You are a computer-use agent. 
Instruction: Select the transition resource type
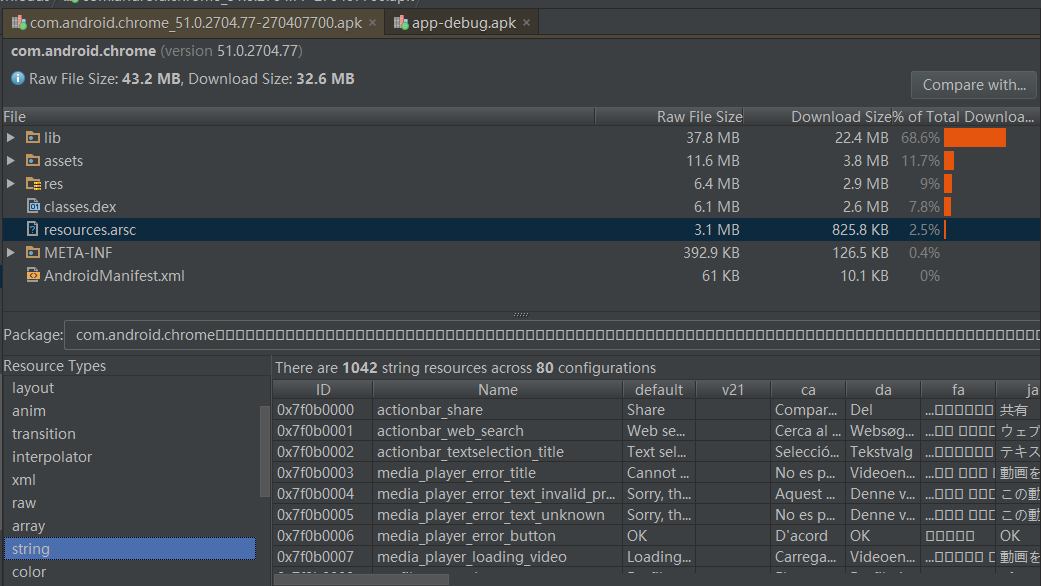(x=130, y=434)
